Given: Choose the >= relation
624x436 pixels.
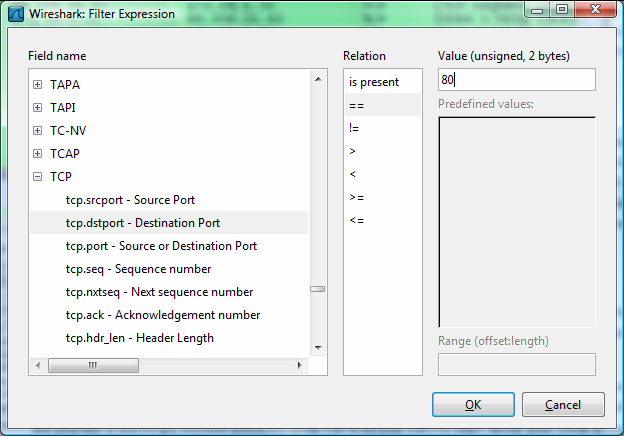Looking at the screenshot, I should pos(356,197).
